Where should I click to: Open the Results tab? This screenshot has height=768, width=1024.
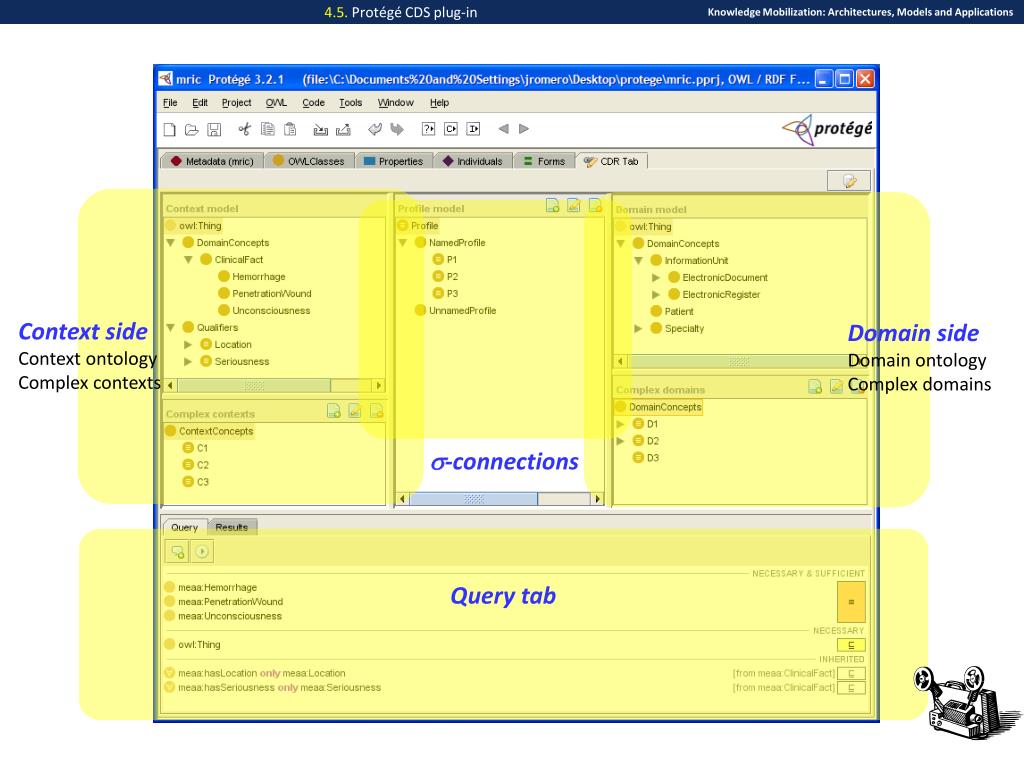click(232, 527)
